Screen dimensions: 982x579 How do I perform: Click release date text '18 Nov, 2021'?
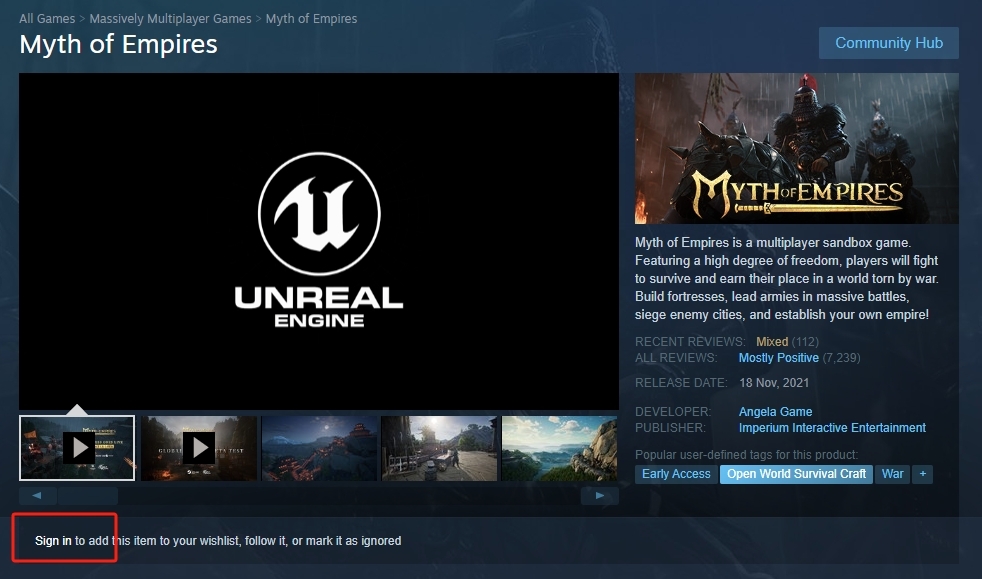tap(774, 383)
